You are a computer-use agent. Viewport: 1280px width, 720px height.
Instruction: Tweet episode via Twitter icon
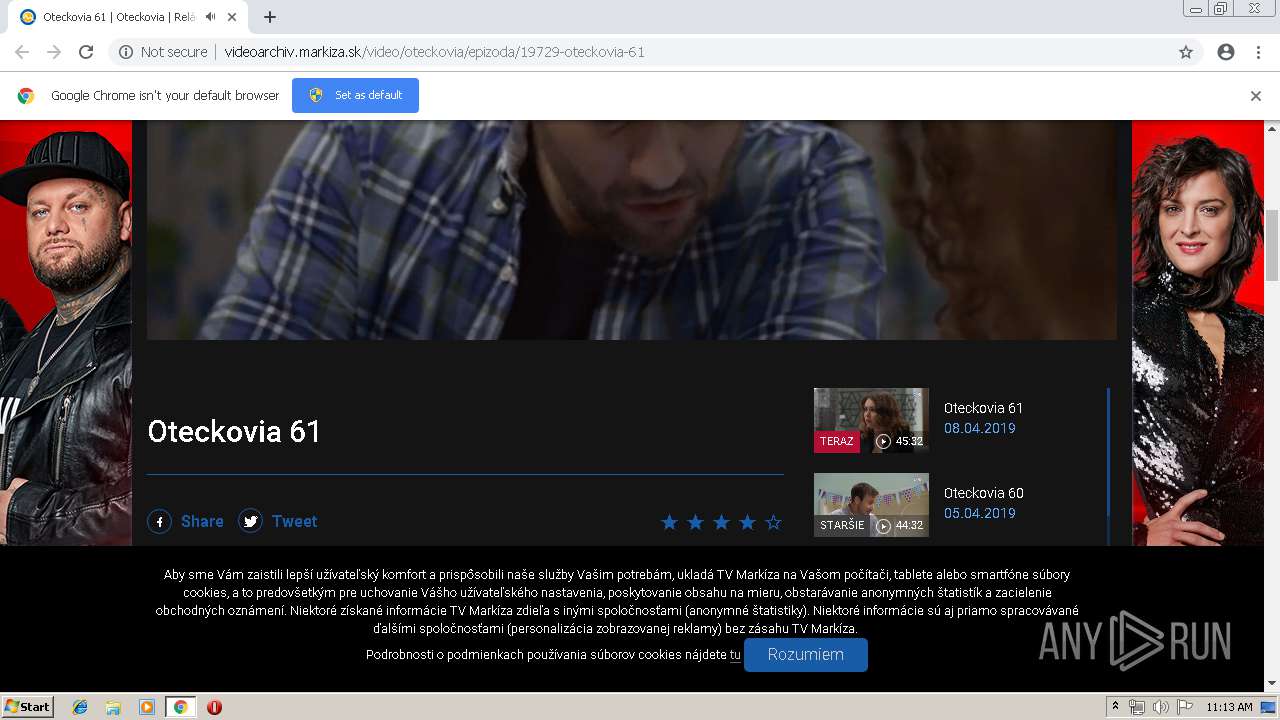tap(250, 521)
